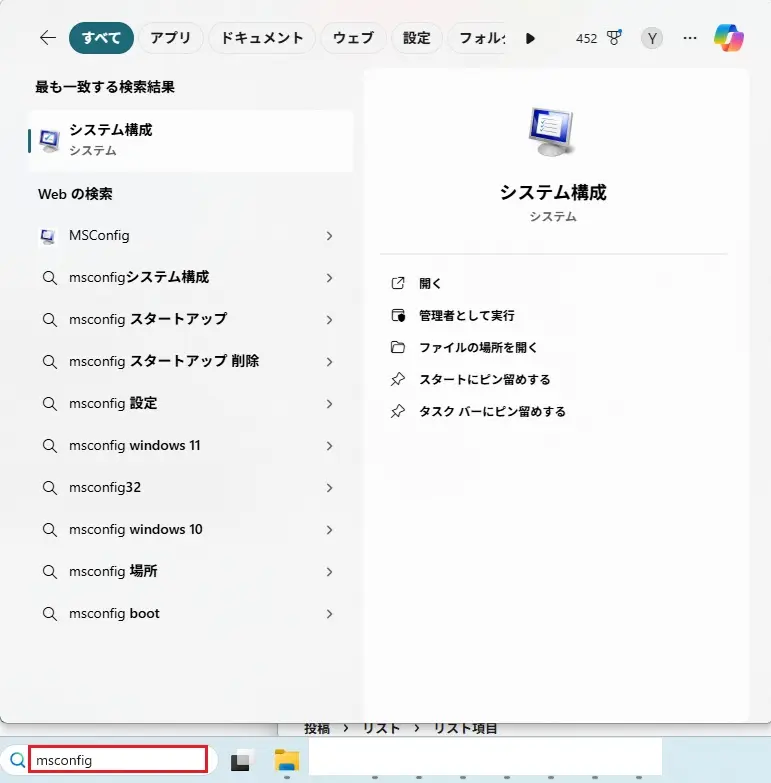771x783 pixels.
Task: Choose タスク バーにピン留めする
Action: pos(492,411)
